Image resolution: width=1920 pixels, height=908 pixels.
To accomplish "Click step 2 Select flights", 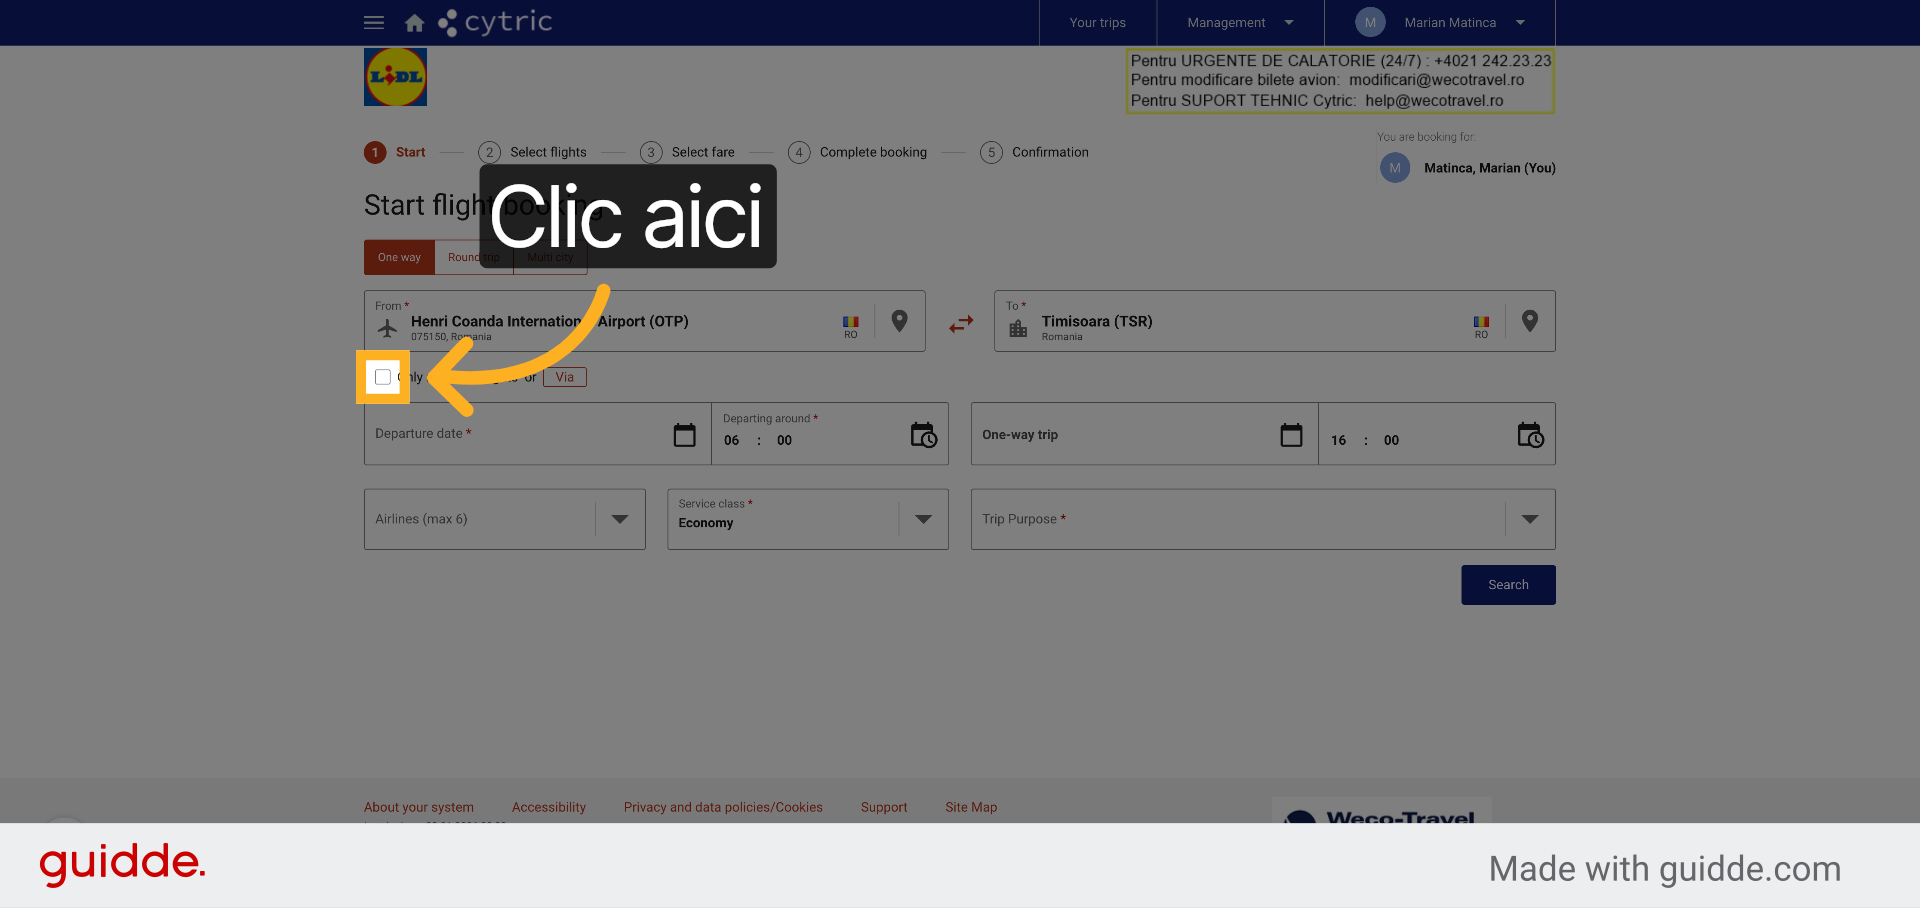I will click(533, 152).
